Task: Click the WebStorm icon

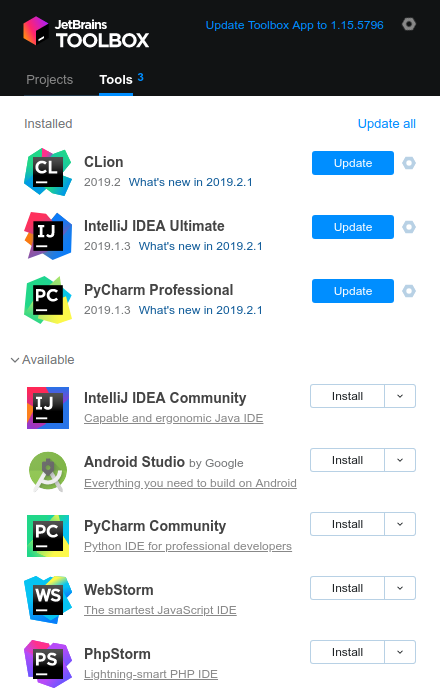Action: click(48, 600)
